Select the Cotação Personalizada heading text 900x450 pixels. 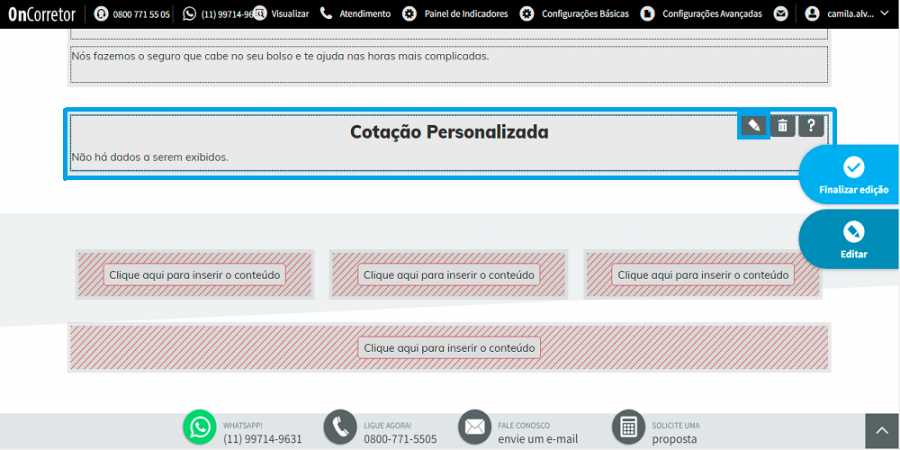(x=449, y=132)
